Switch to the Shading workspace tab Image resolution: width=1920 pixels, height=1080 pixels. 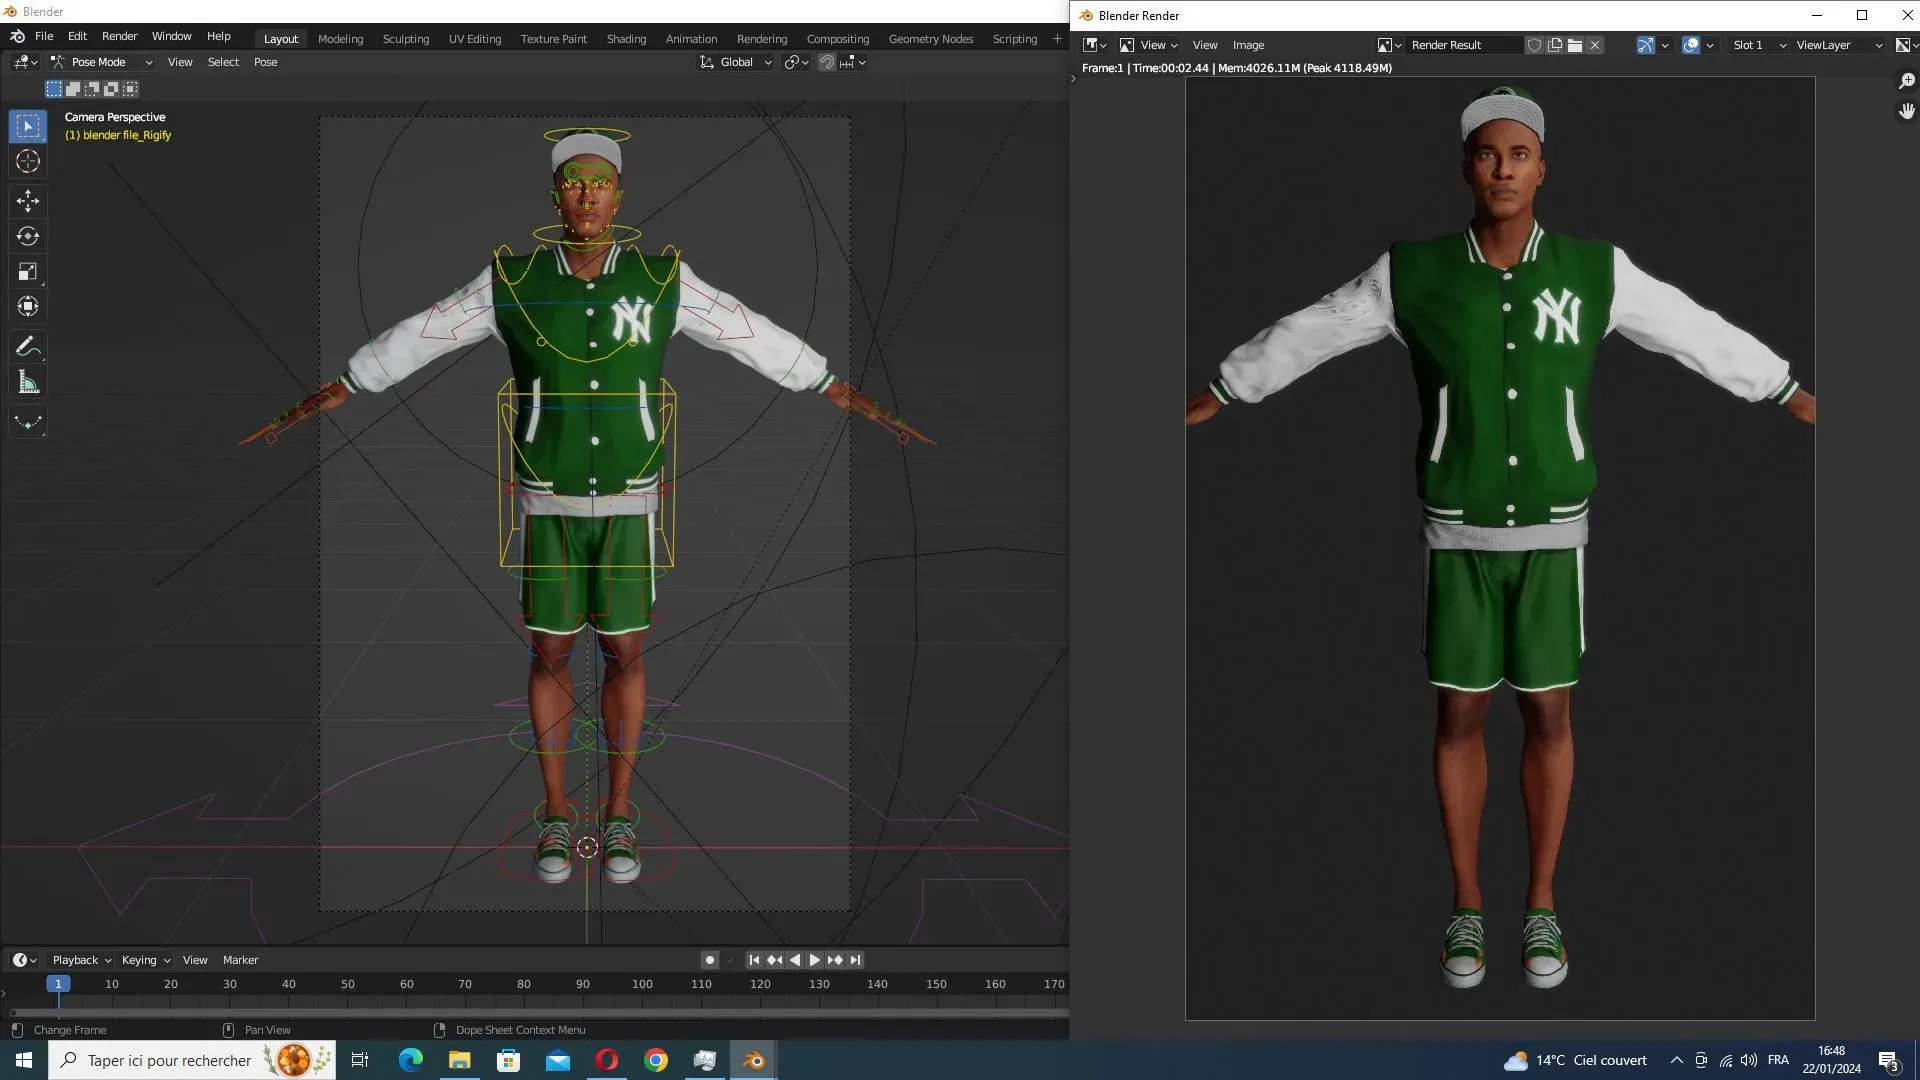pyautogui.click(x=626, y=39)
